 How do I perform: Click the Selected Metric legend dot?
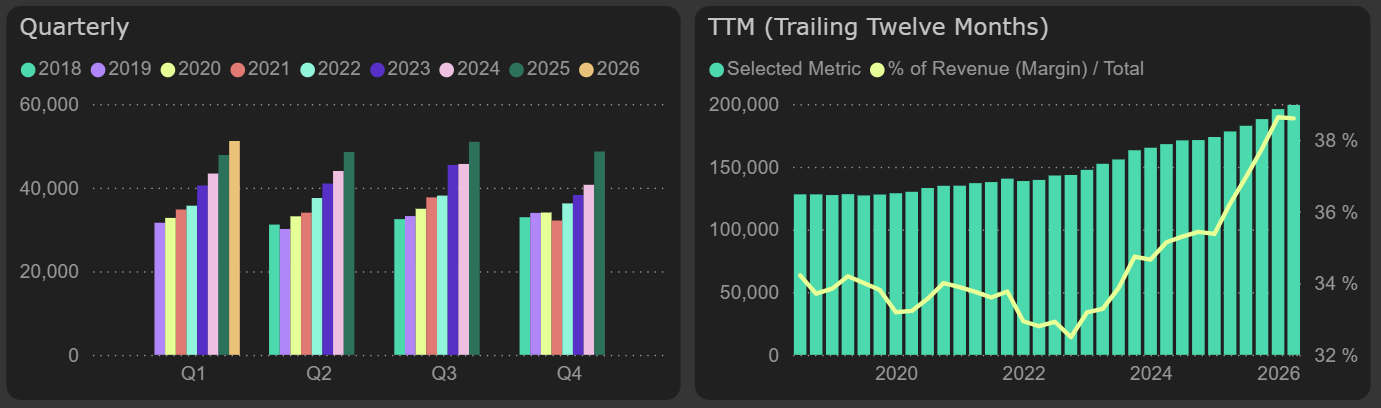717,70
